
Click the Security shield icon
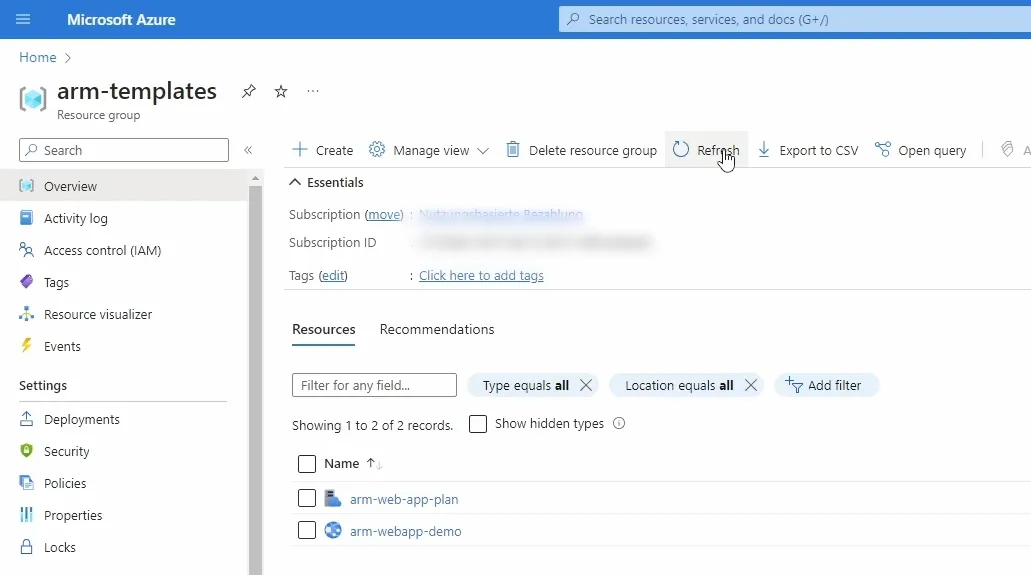tap(26, 451)
